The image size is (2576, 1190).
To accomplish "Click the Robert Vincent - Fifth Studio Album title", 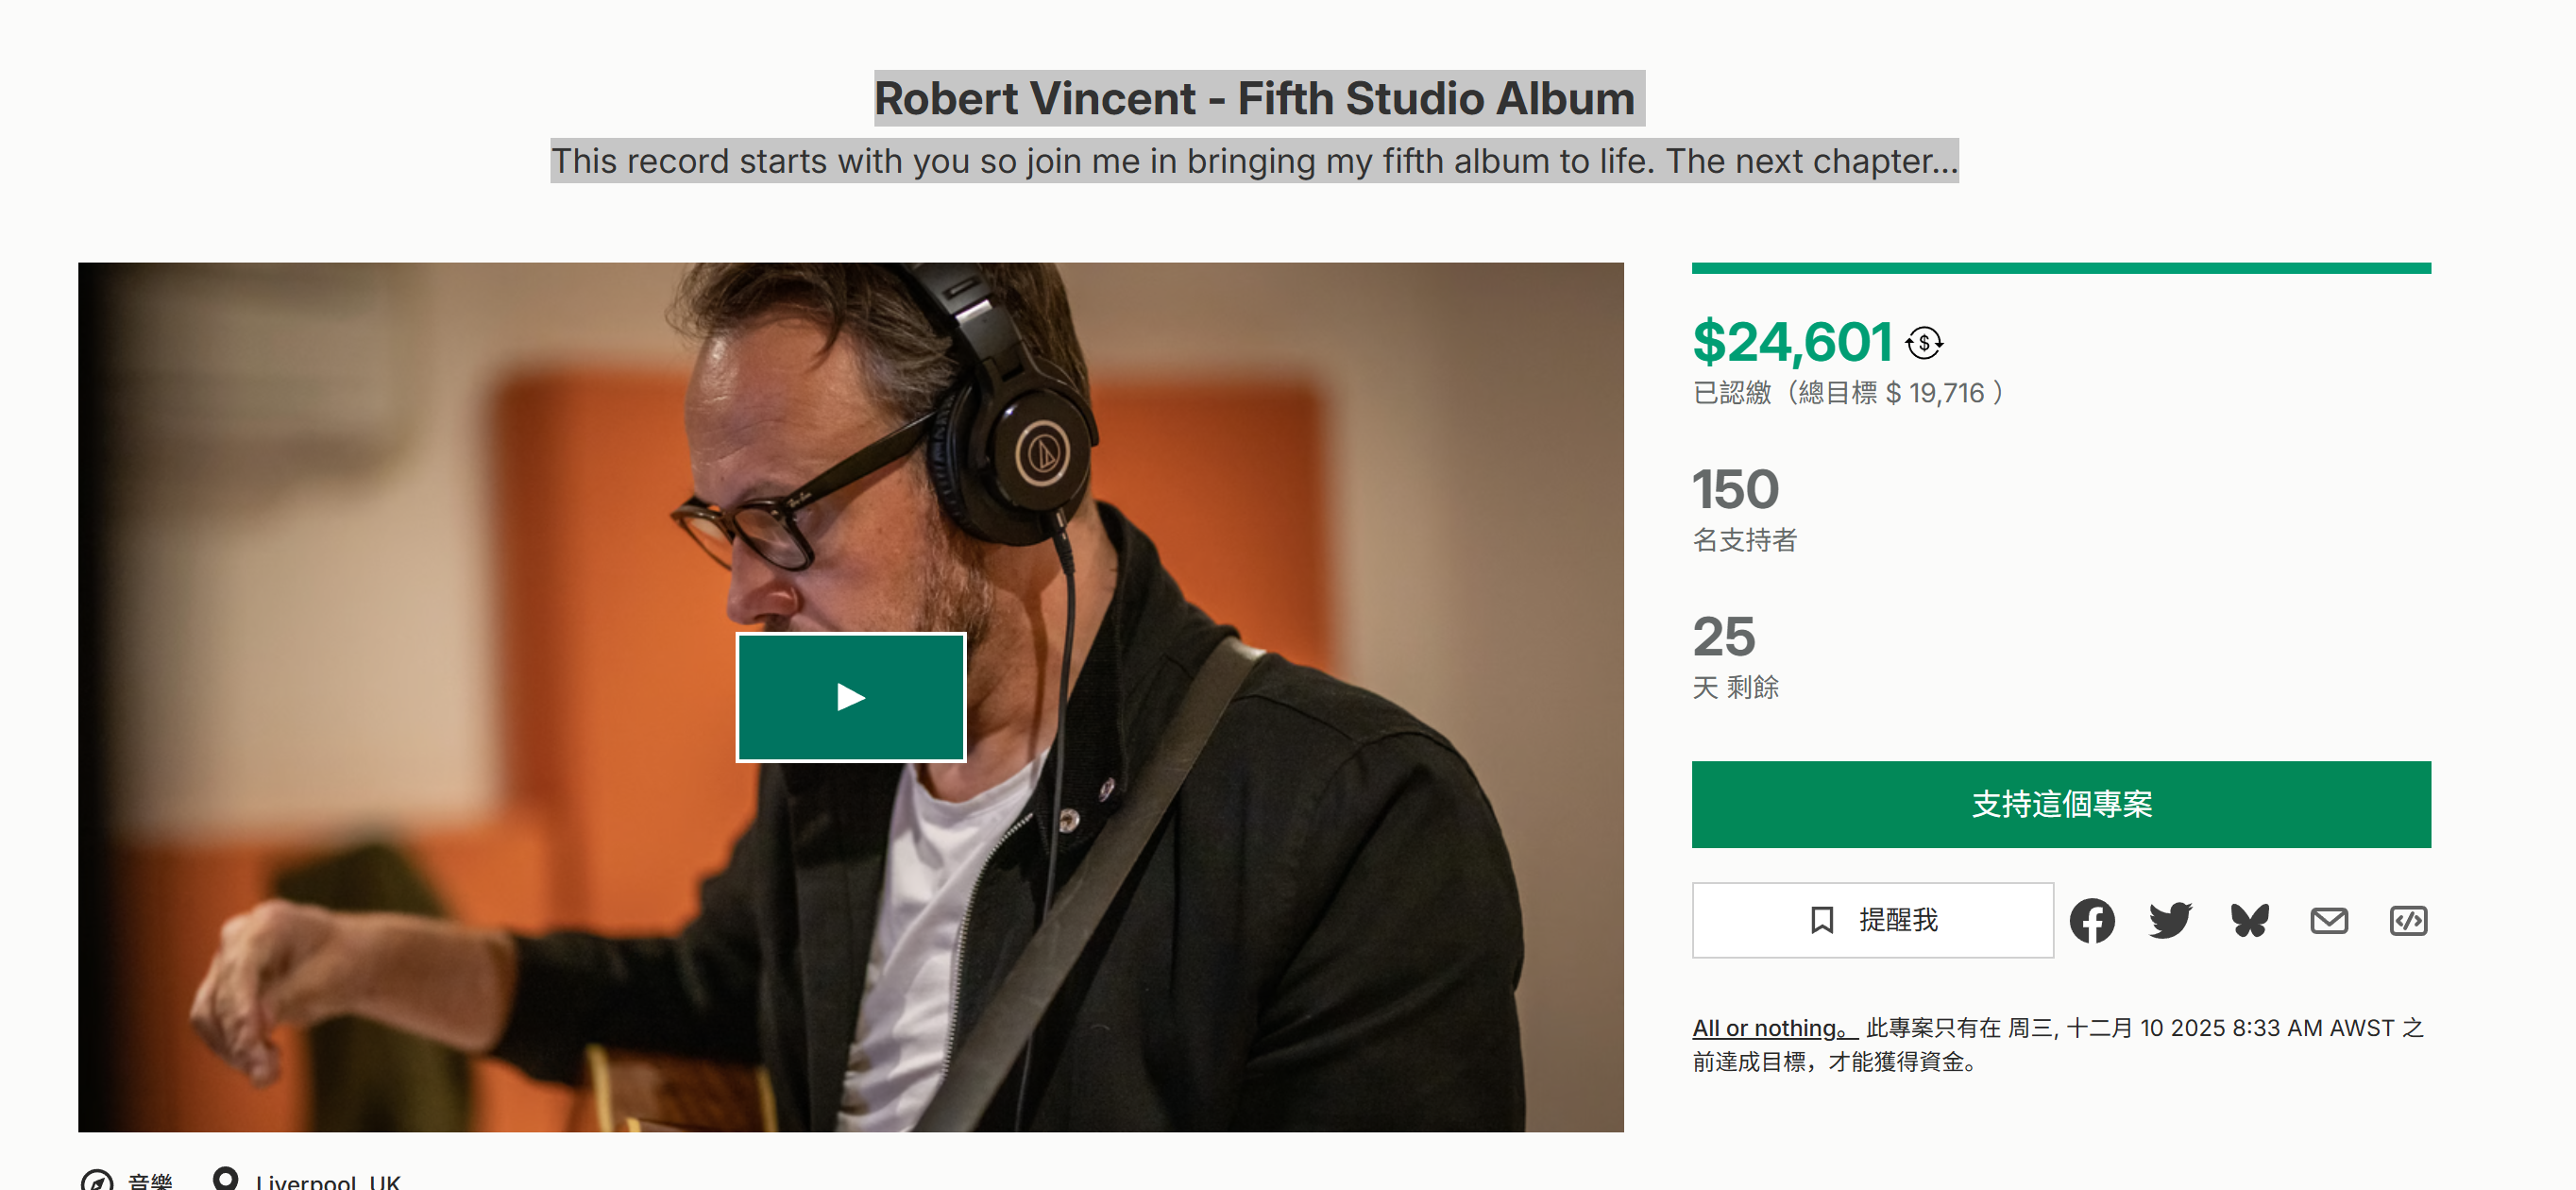I will [x=1255, y=98].
